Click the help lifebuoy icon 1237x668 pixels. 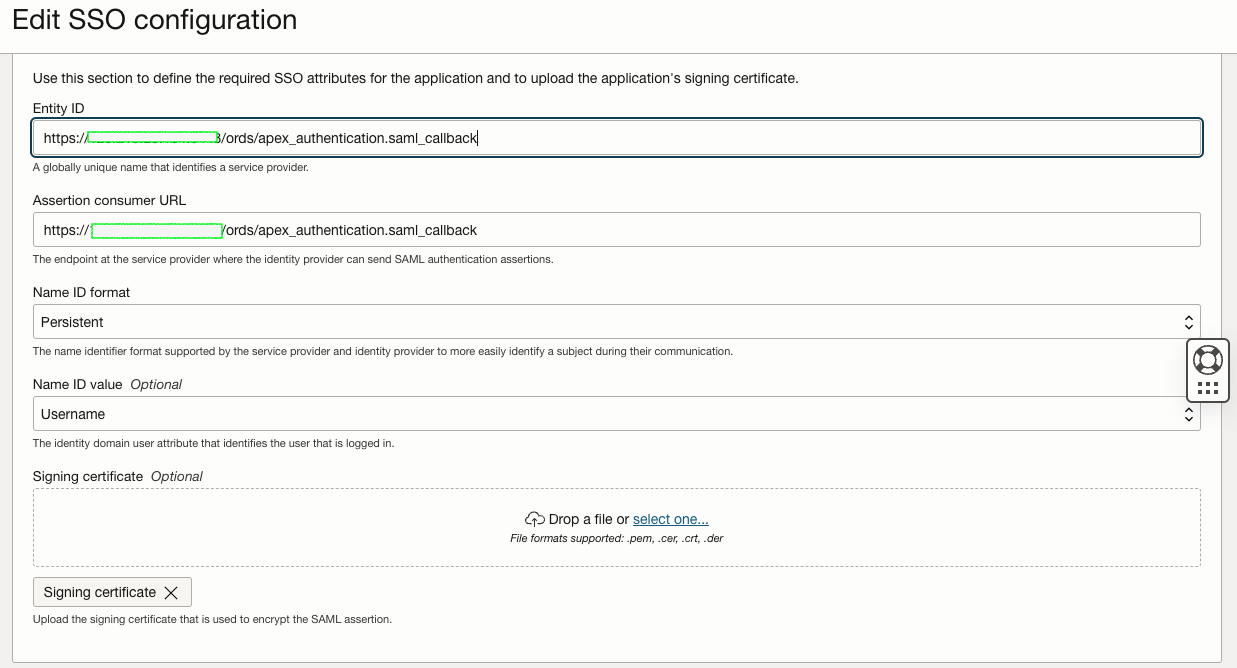tap(1208, 358)
